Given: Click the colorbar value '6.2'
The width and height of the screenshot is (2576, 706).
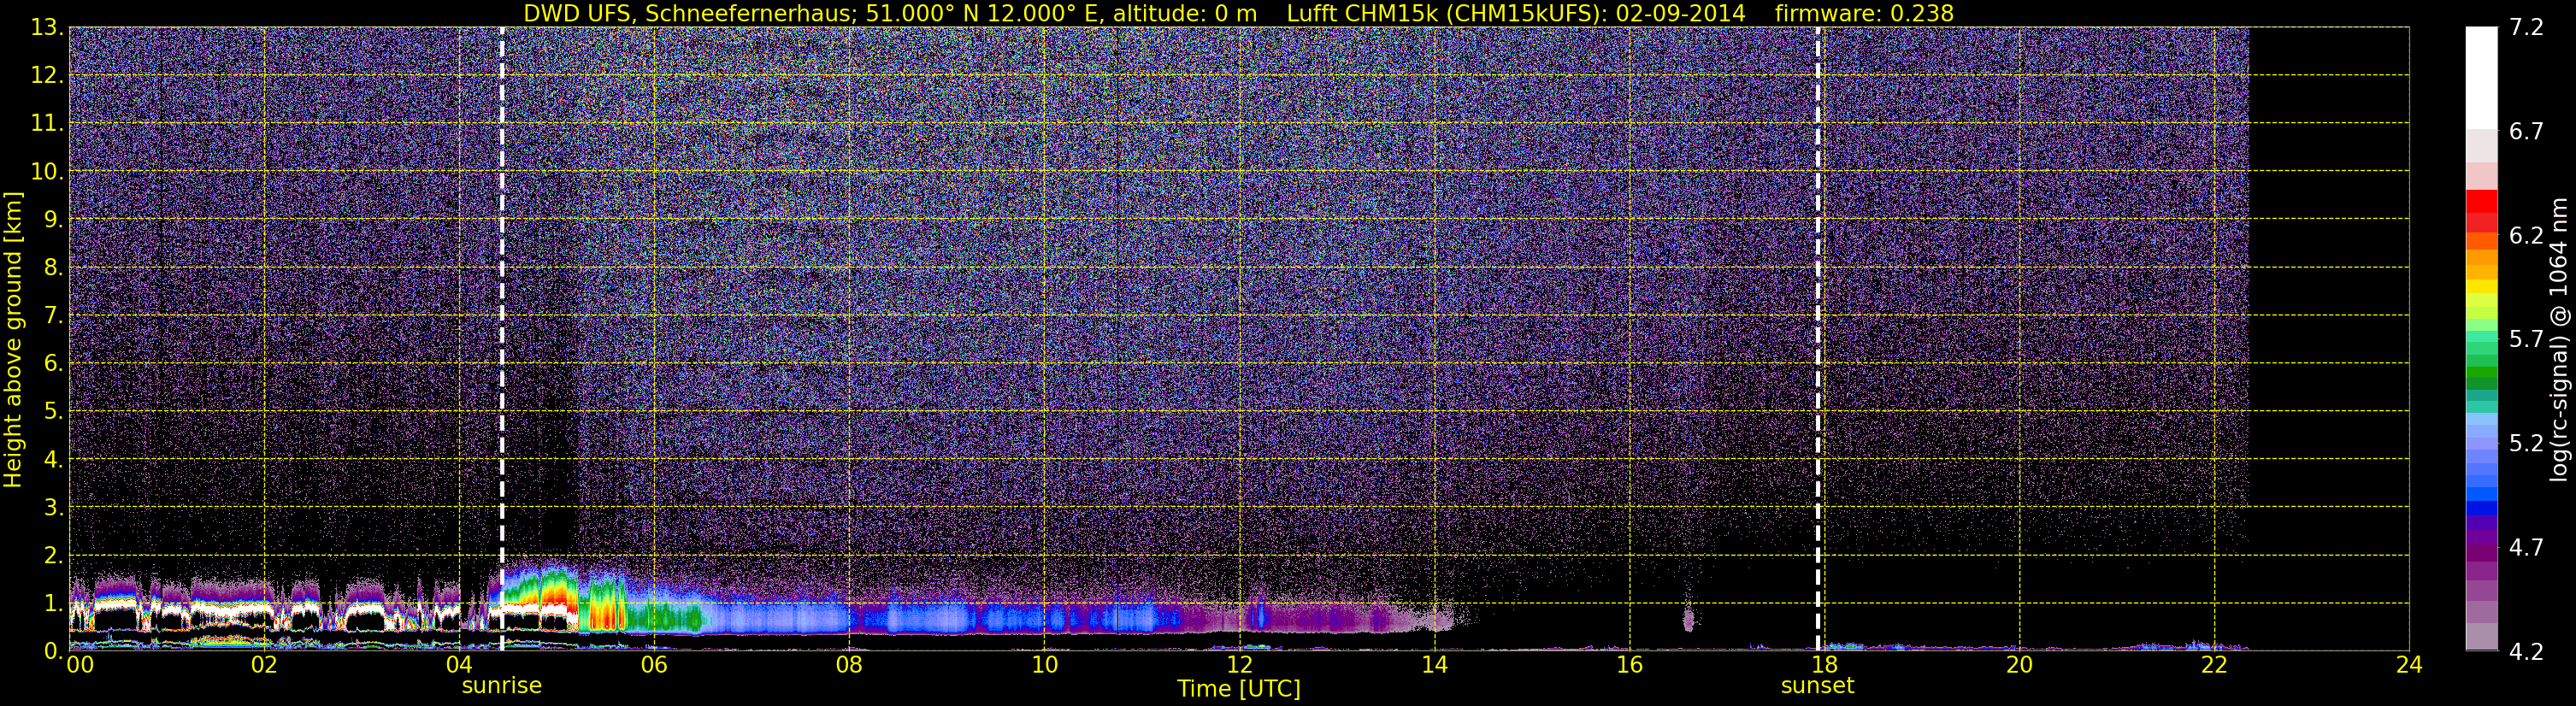Looking at the screenshot, I should (2526, 236).
